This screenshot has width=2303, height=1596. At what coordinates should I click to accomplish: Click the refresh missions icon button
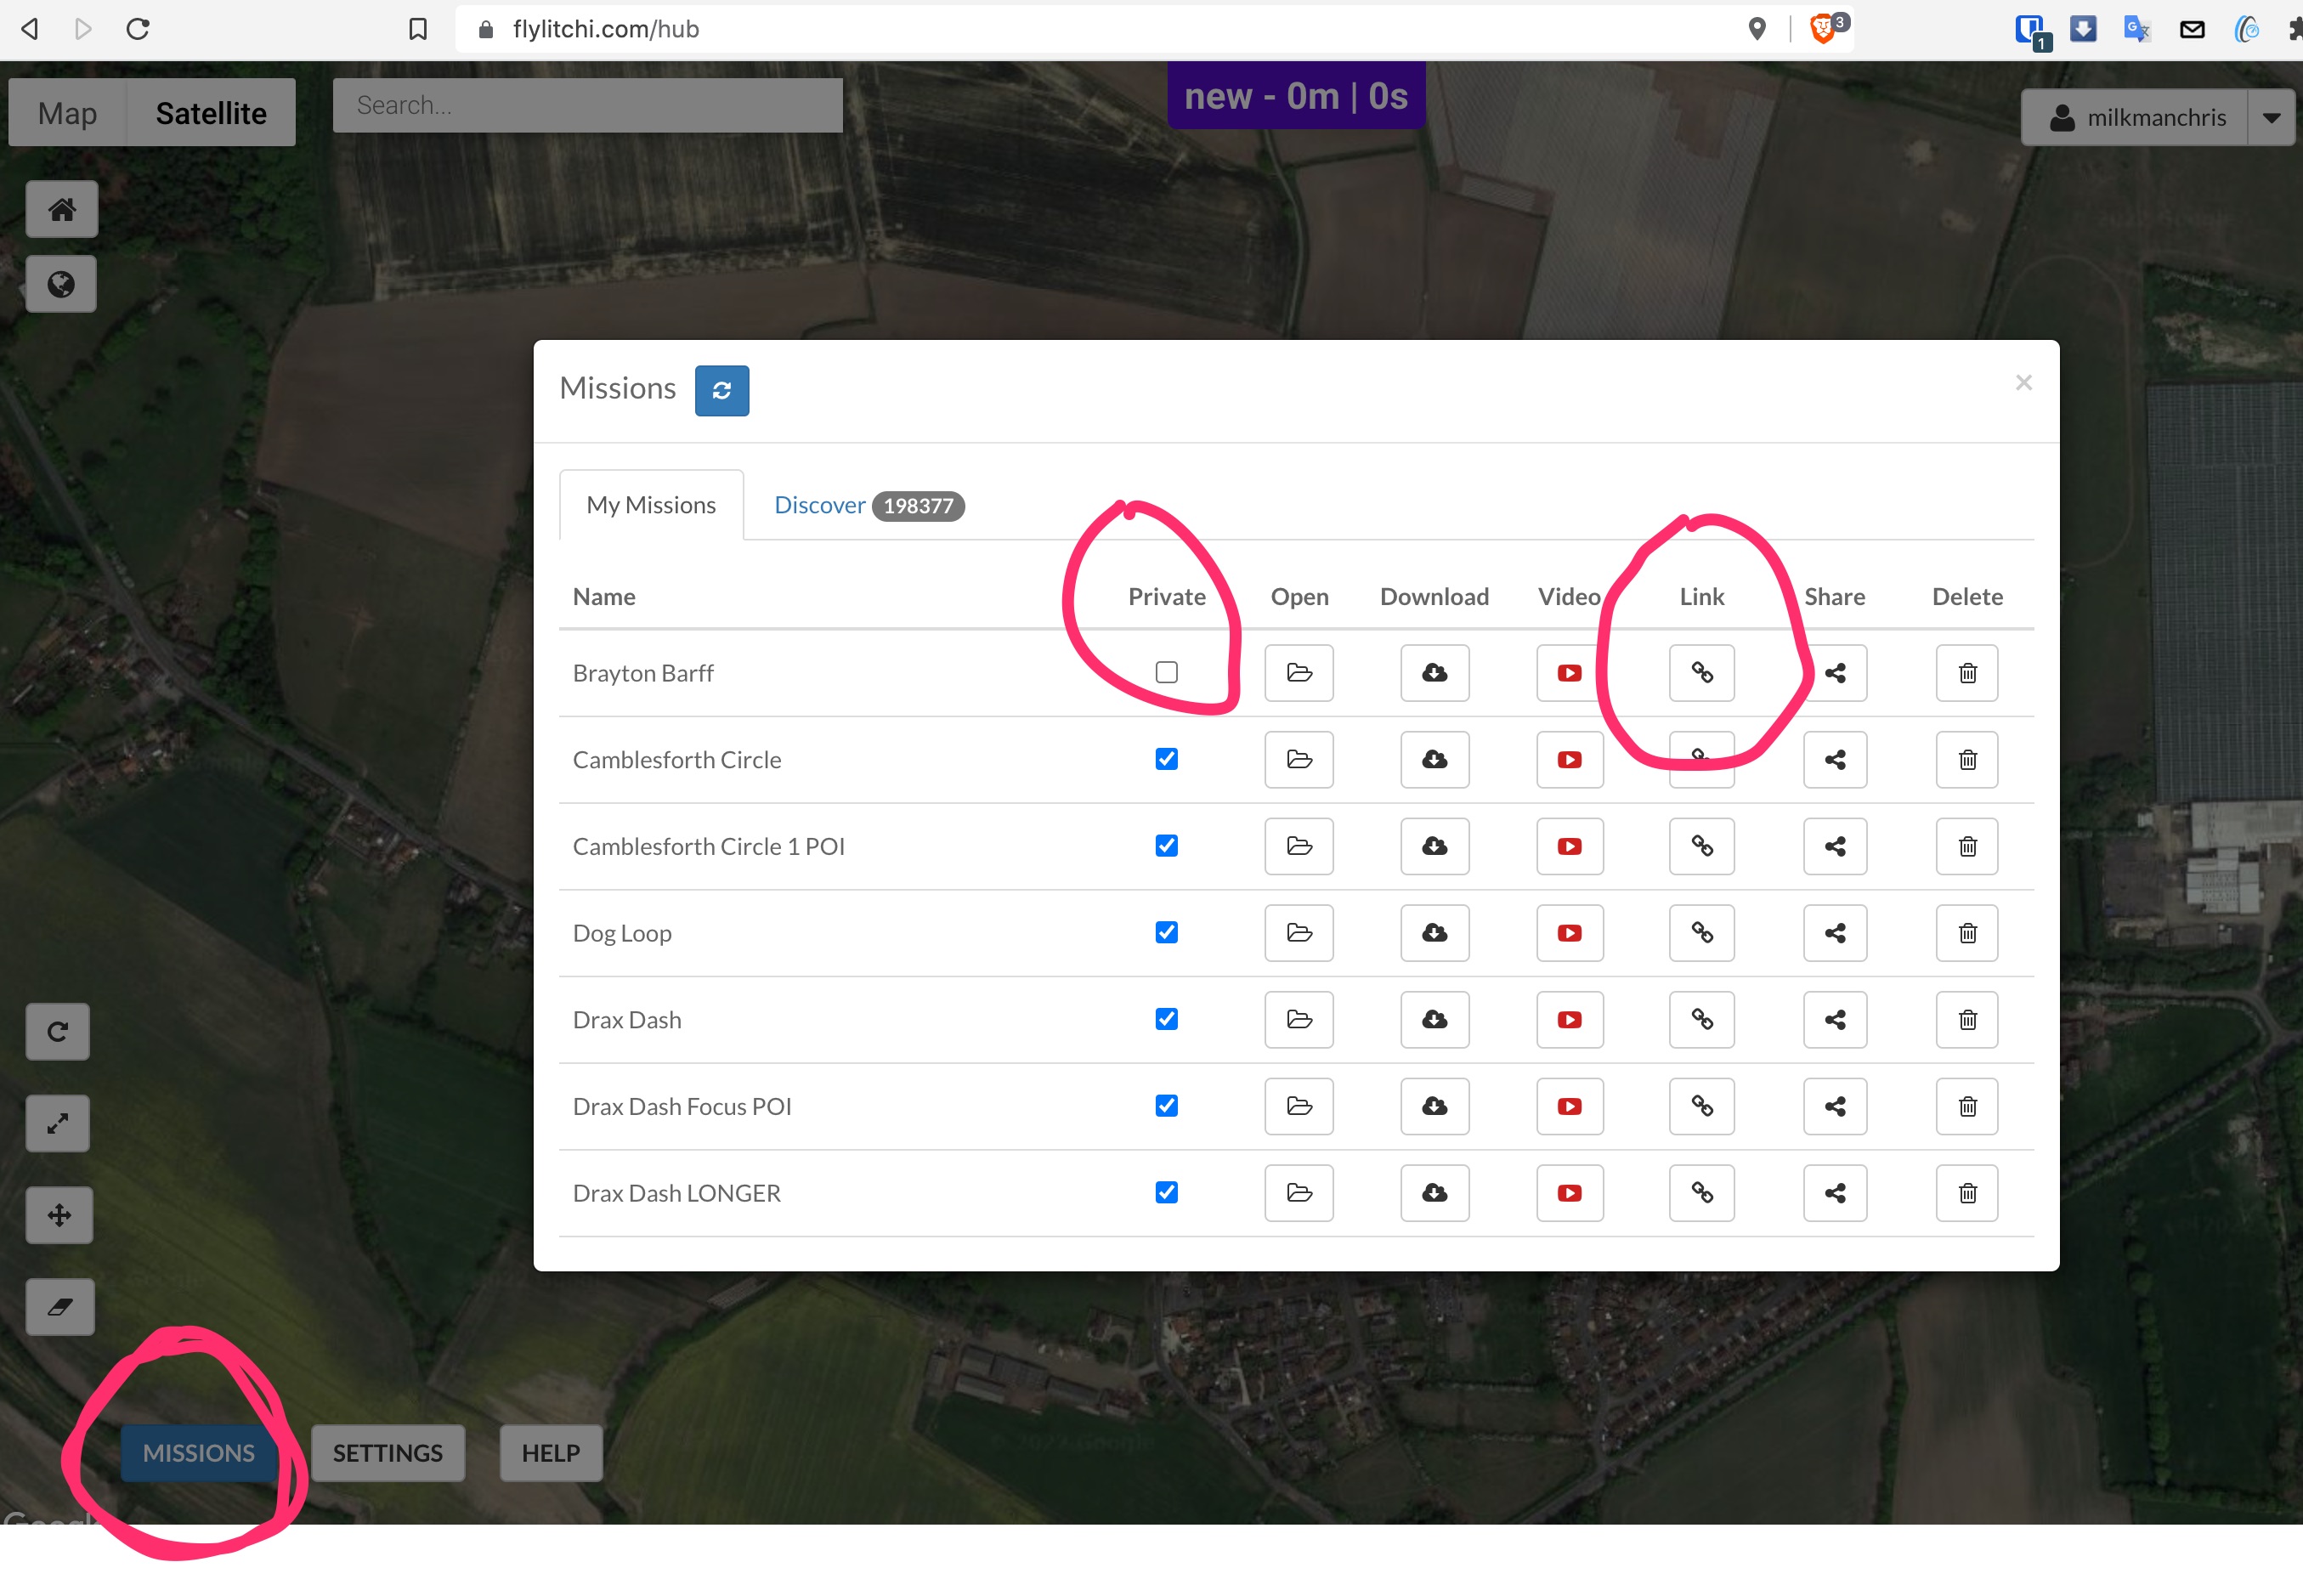coord(721,390)
